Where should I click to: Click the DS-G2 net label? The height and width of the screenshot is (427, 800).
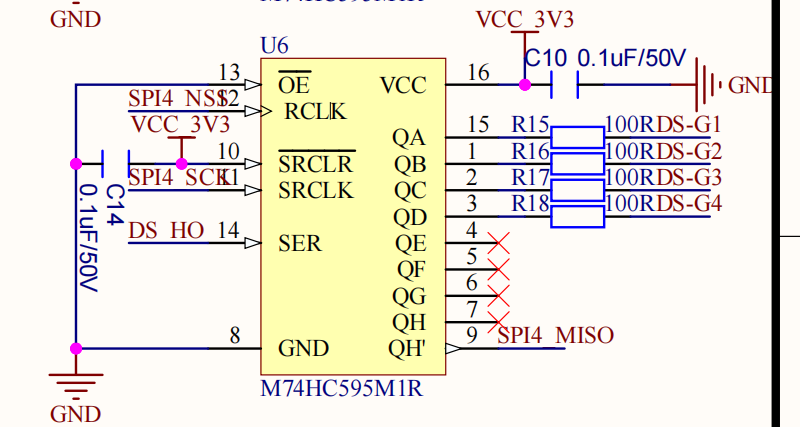pos(689,151)
